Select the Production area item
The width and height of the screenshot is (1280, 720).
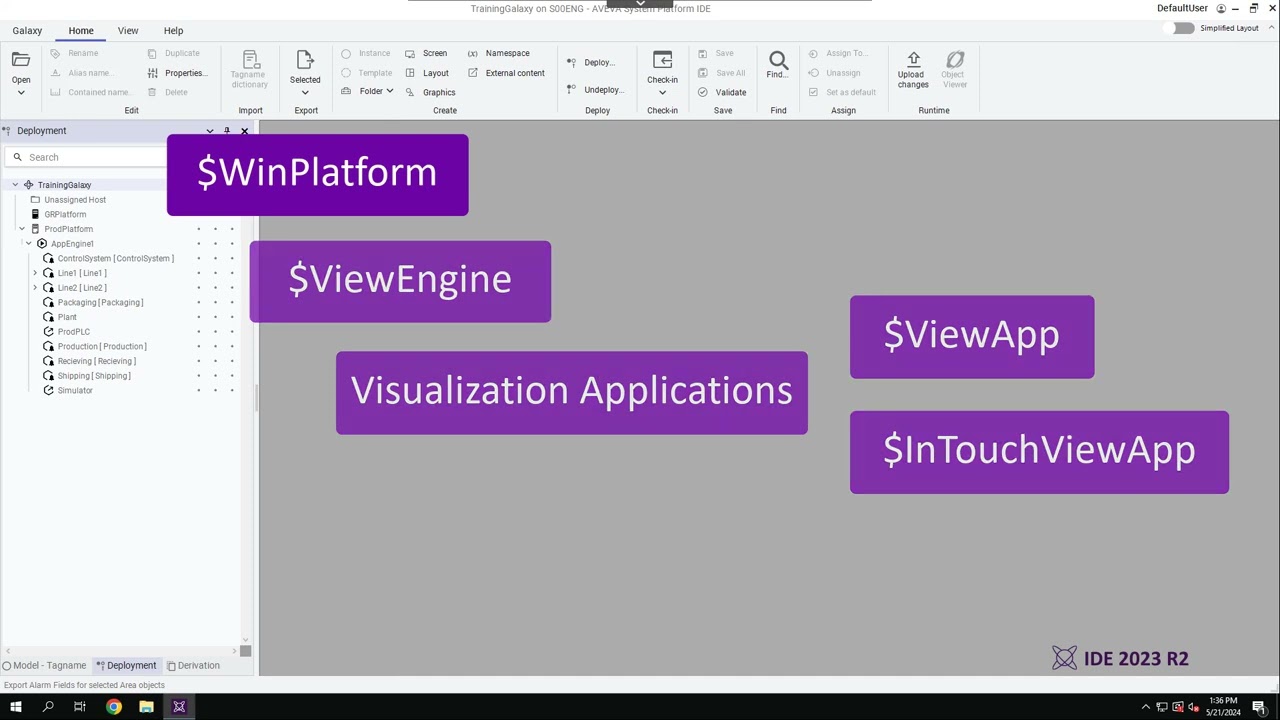click(x=102, y=346)
